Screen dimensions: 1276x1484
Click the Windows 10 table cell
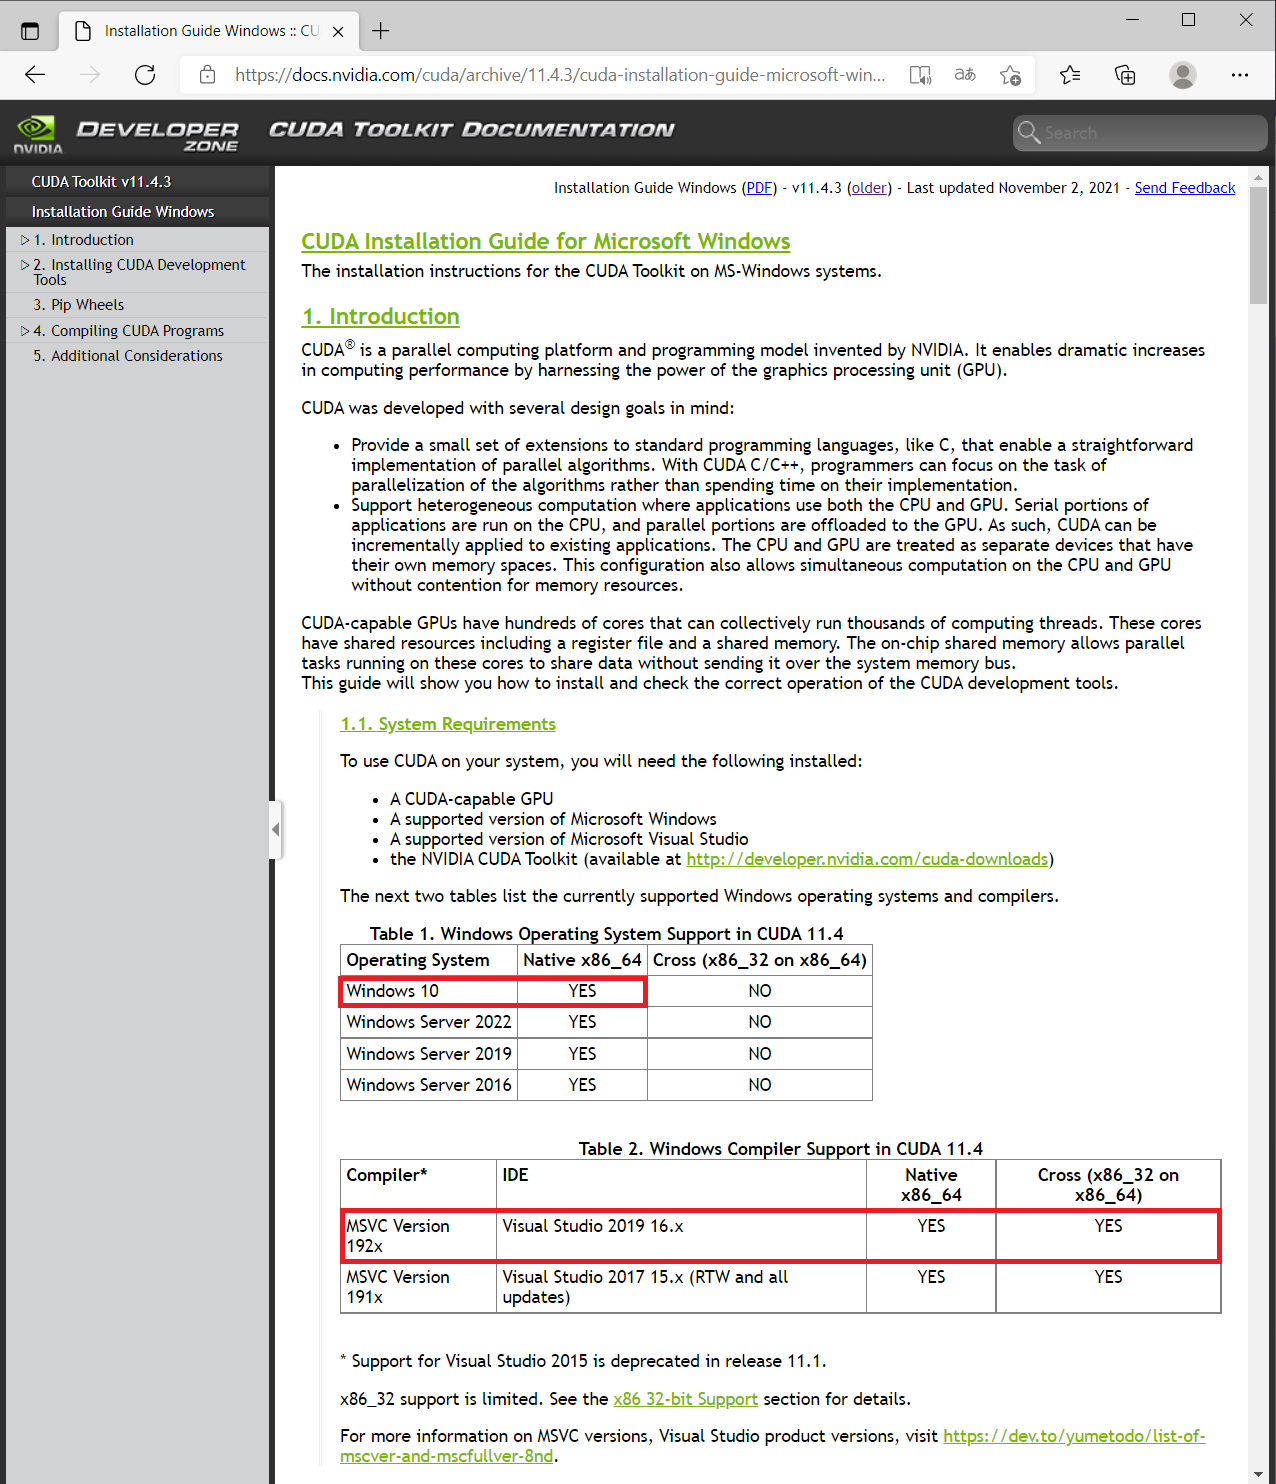[x=429, y=991]
